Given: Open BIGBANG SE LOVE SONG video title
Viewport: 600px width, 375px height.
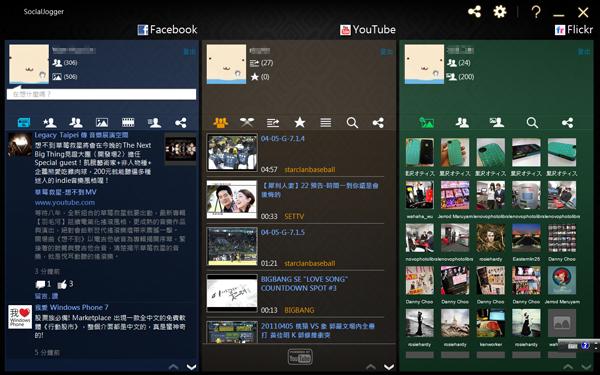Looking at the screenshot, I should (304, 284).
